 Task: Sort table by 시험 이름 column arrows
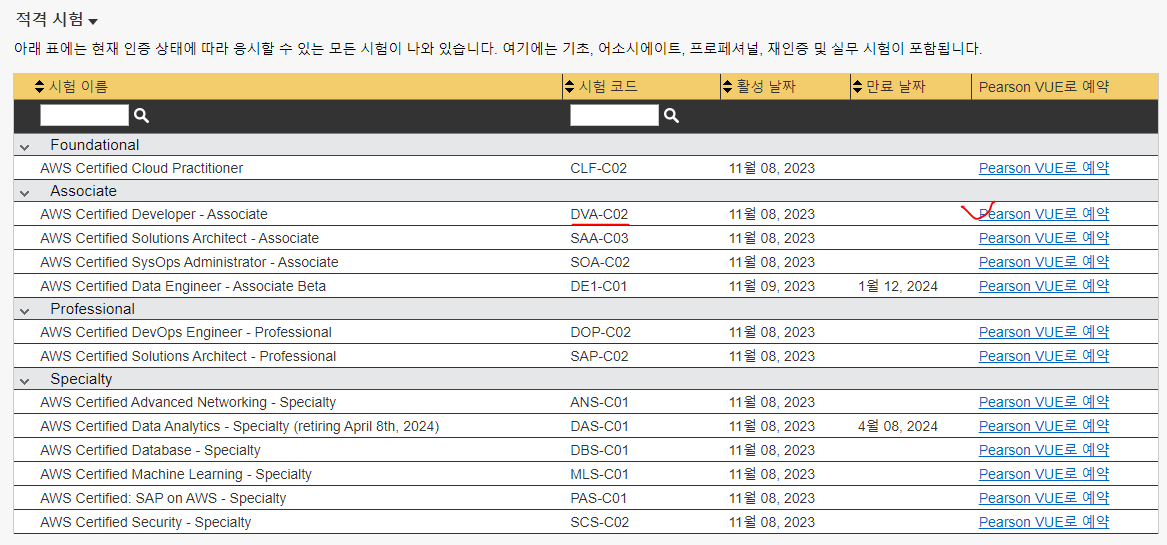pos(39,87)
